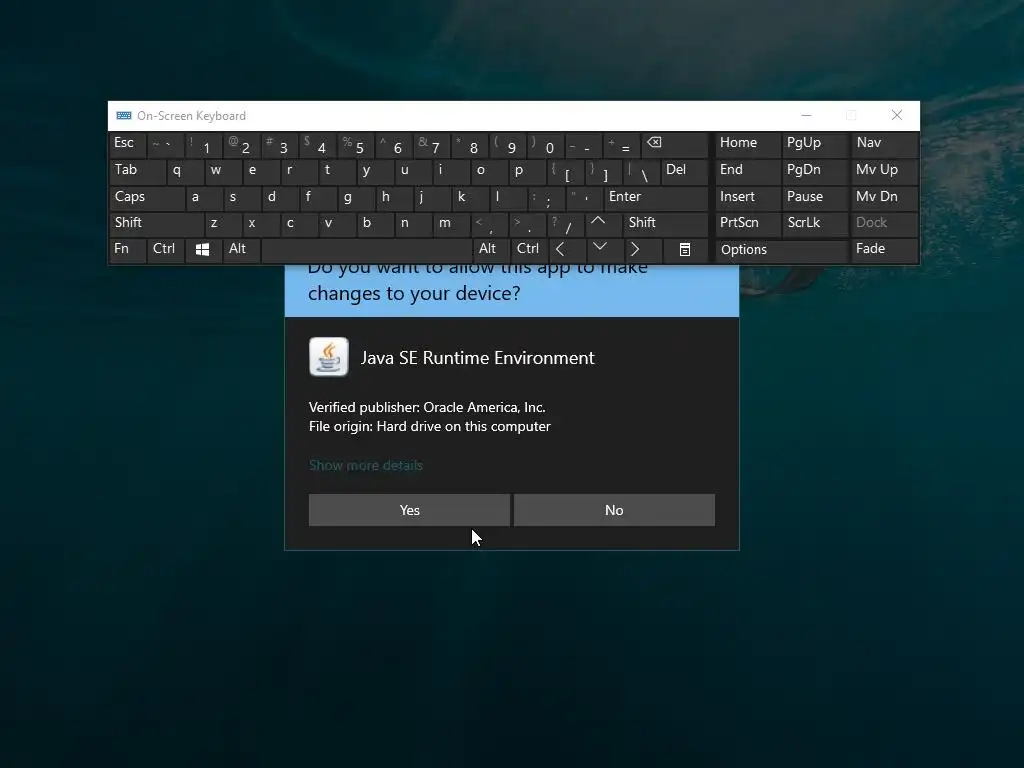Tap the q key
Viewport: 1024px width, 768px height.
tap(184, 170)
